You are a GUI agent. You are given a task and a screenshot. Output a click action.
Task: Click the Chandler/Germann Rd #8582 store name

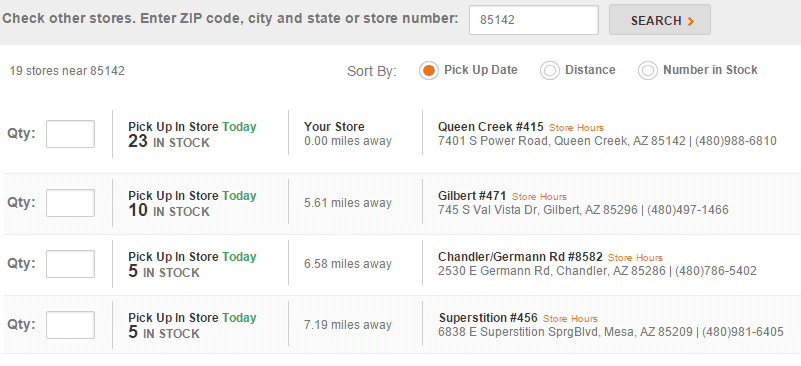point(520,257)
